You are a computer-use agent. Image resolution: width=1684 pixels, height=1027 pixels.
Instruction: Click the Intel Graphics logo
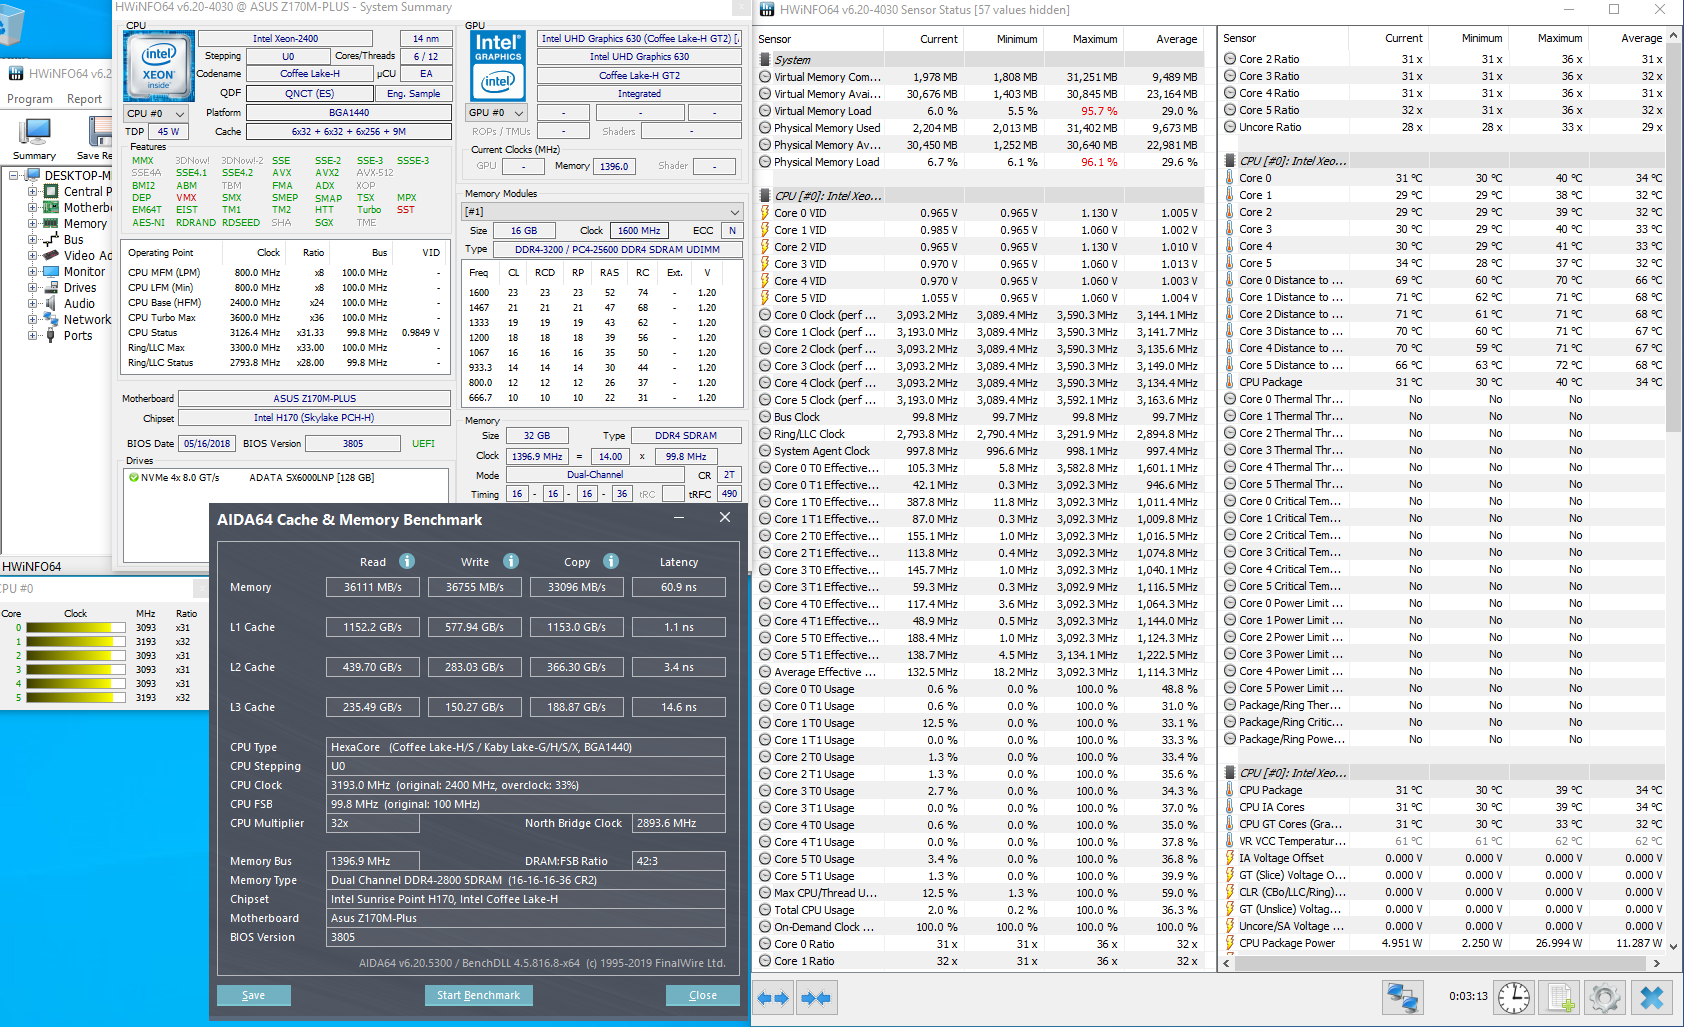pos(497,66)
